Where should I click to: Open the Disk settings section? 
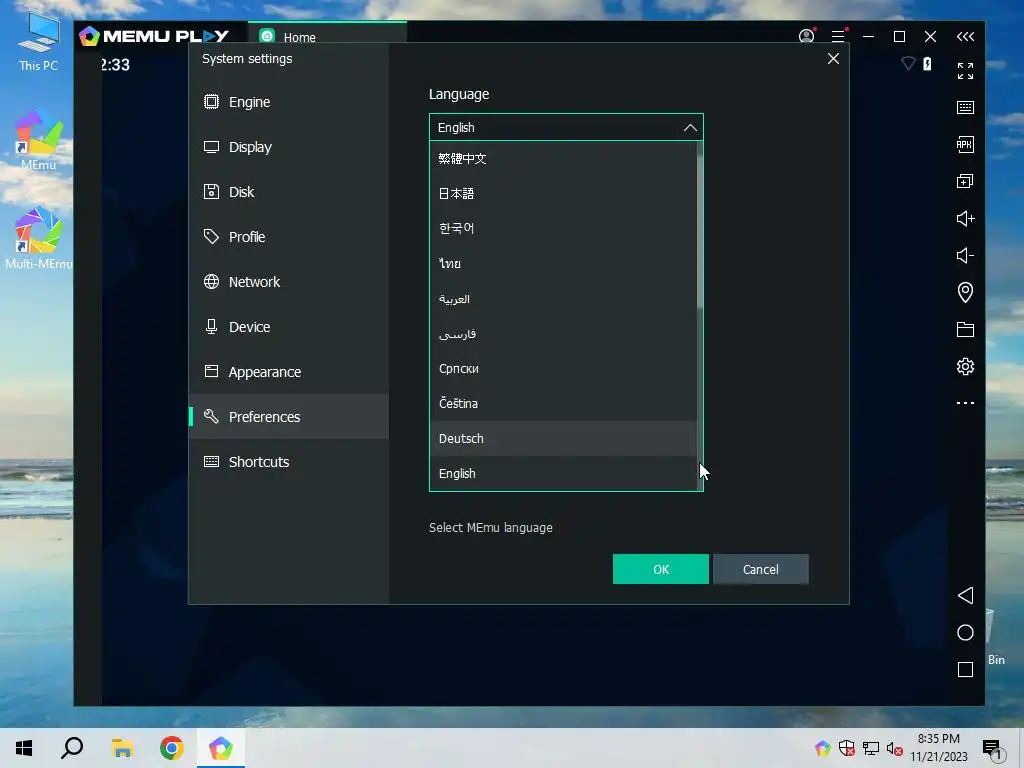pos(289,192)
